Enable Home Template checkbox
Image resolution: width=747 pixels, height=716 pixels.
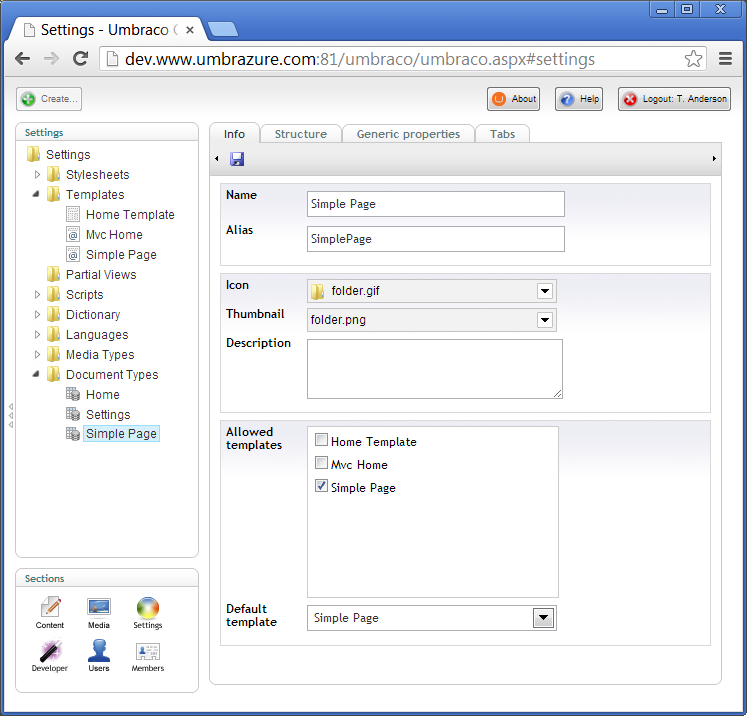click(x=321, y=440)
